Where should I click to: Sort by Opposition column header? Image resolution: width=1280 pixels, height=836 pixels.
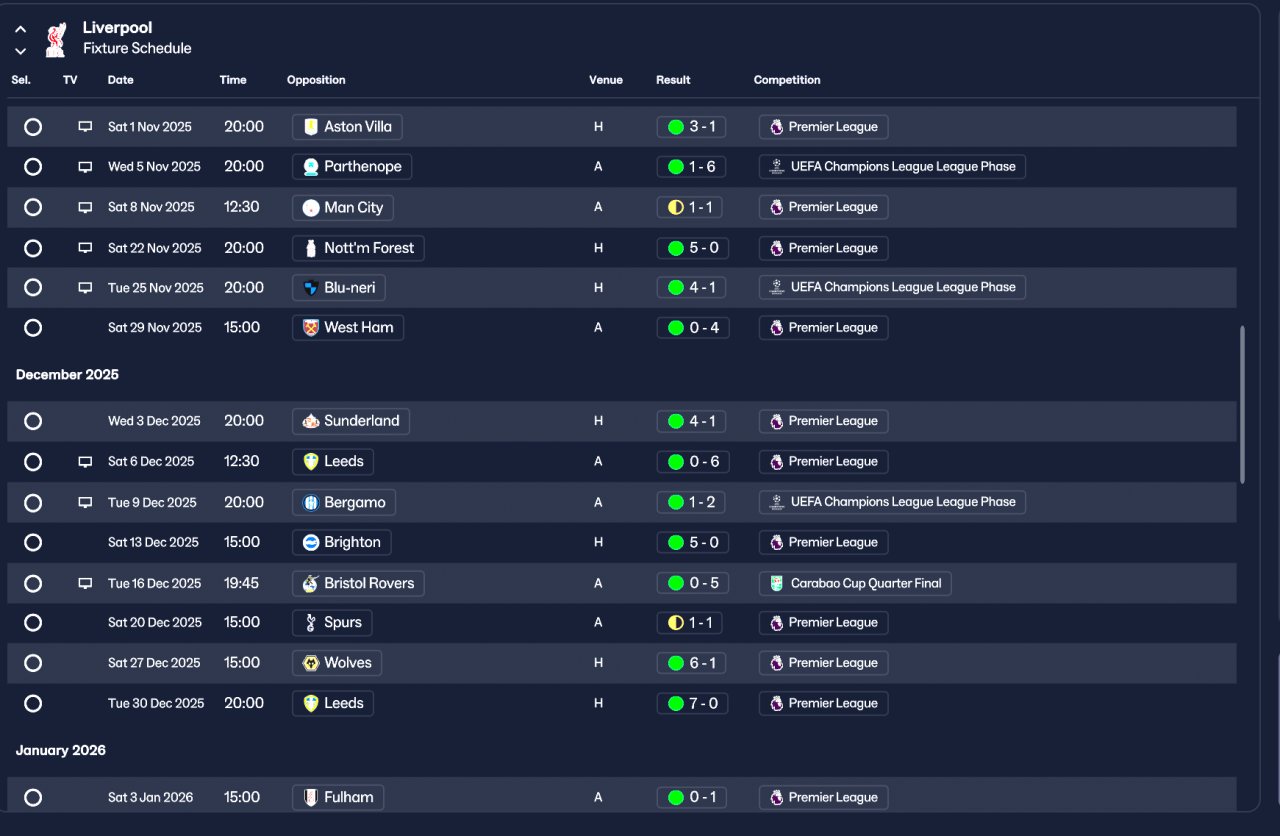pyautogui.click(x=316, y=80)
